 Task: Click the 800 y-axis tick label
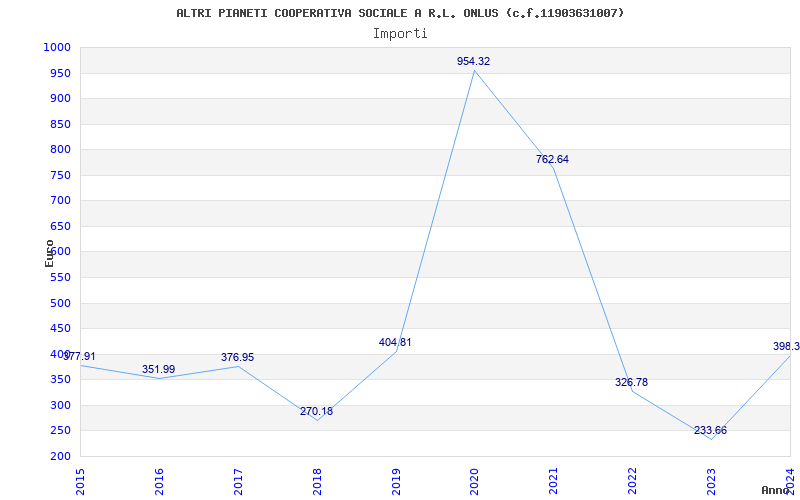tap(60, 149)
